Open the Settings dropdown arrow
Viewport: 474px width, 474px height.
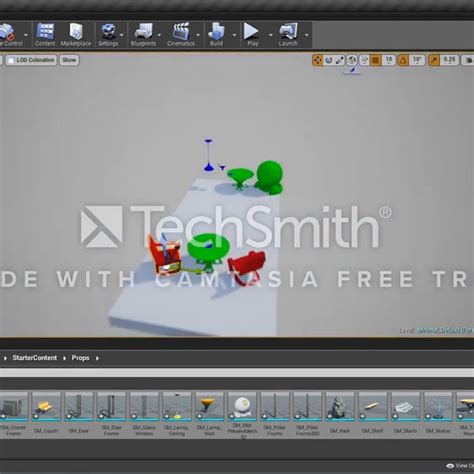122,35
